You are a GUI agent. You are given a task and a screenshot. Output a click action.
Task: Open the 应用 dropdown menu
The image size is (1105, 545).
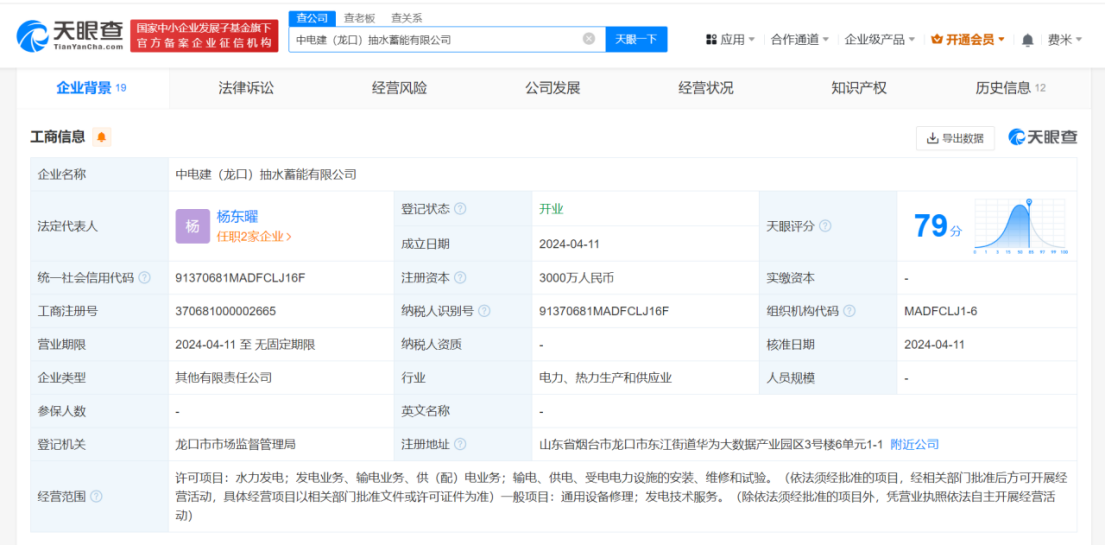[x=730, y=40]
